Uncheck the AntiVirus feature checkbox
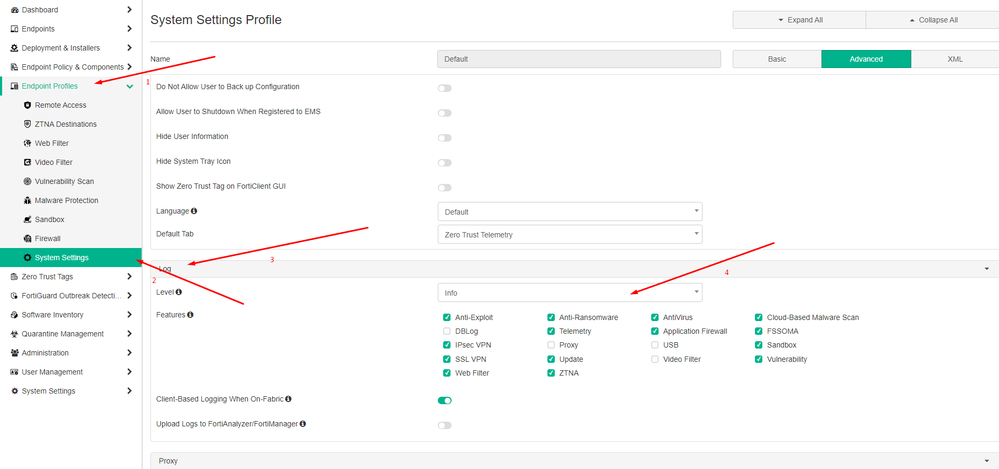Image resolution: width=999 pixels, height=469 pixels. 655,317
